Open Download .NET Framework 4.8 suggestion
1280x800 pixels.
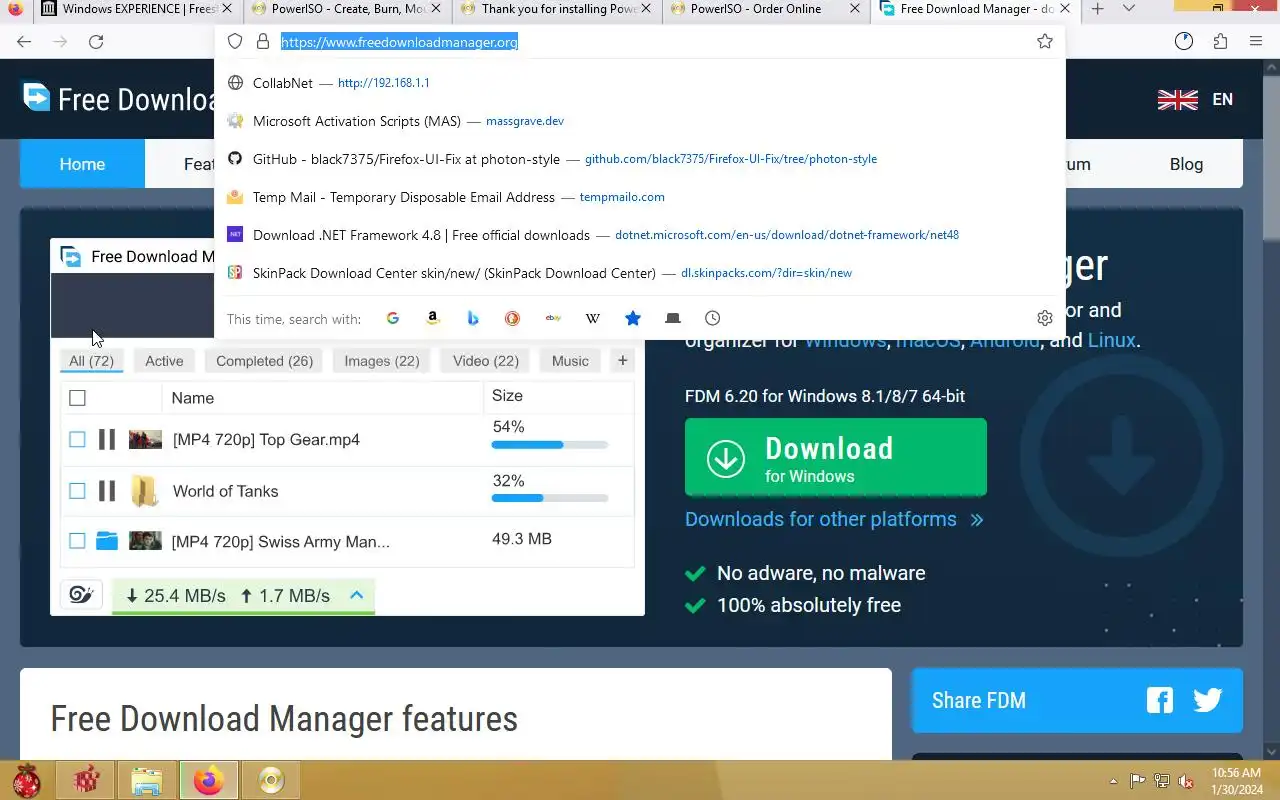click(x=640, y=235)
